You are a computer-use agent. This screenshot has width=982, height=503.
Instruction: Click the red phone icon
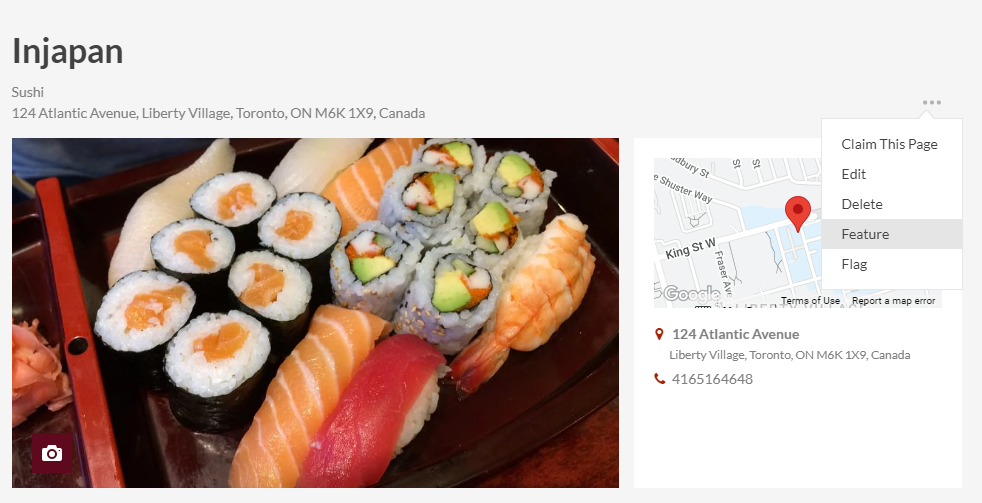coord(659,378)
